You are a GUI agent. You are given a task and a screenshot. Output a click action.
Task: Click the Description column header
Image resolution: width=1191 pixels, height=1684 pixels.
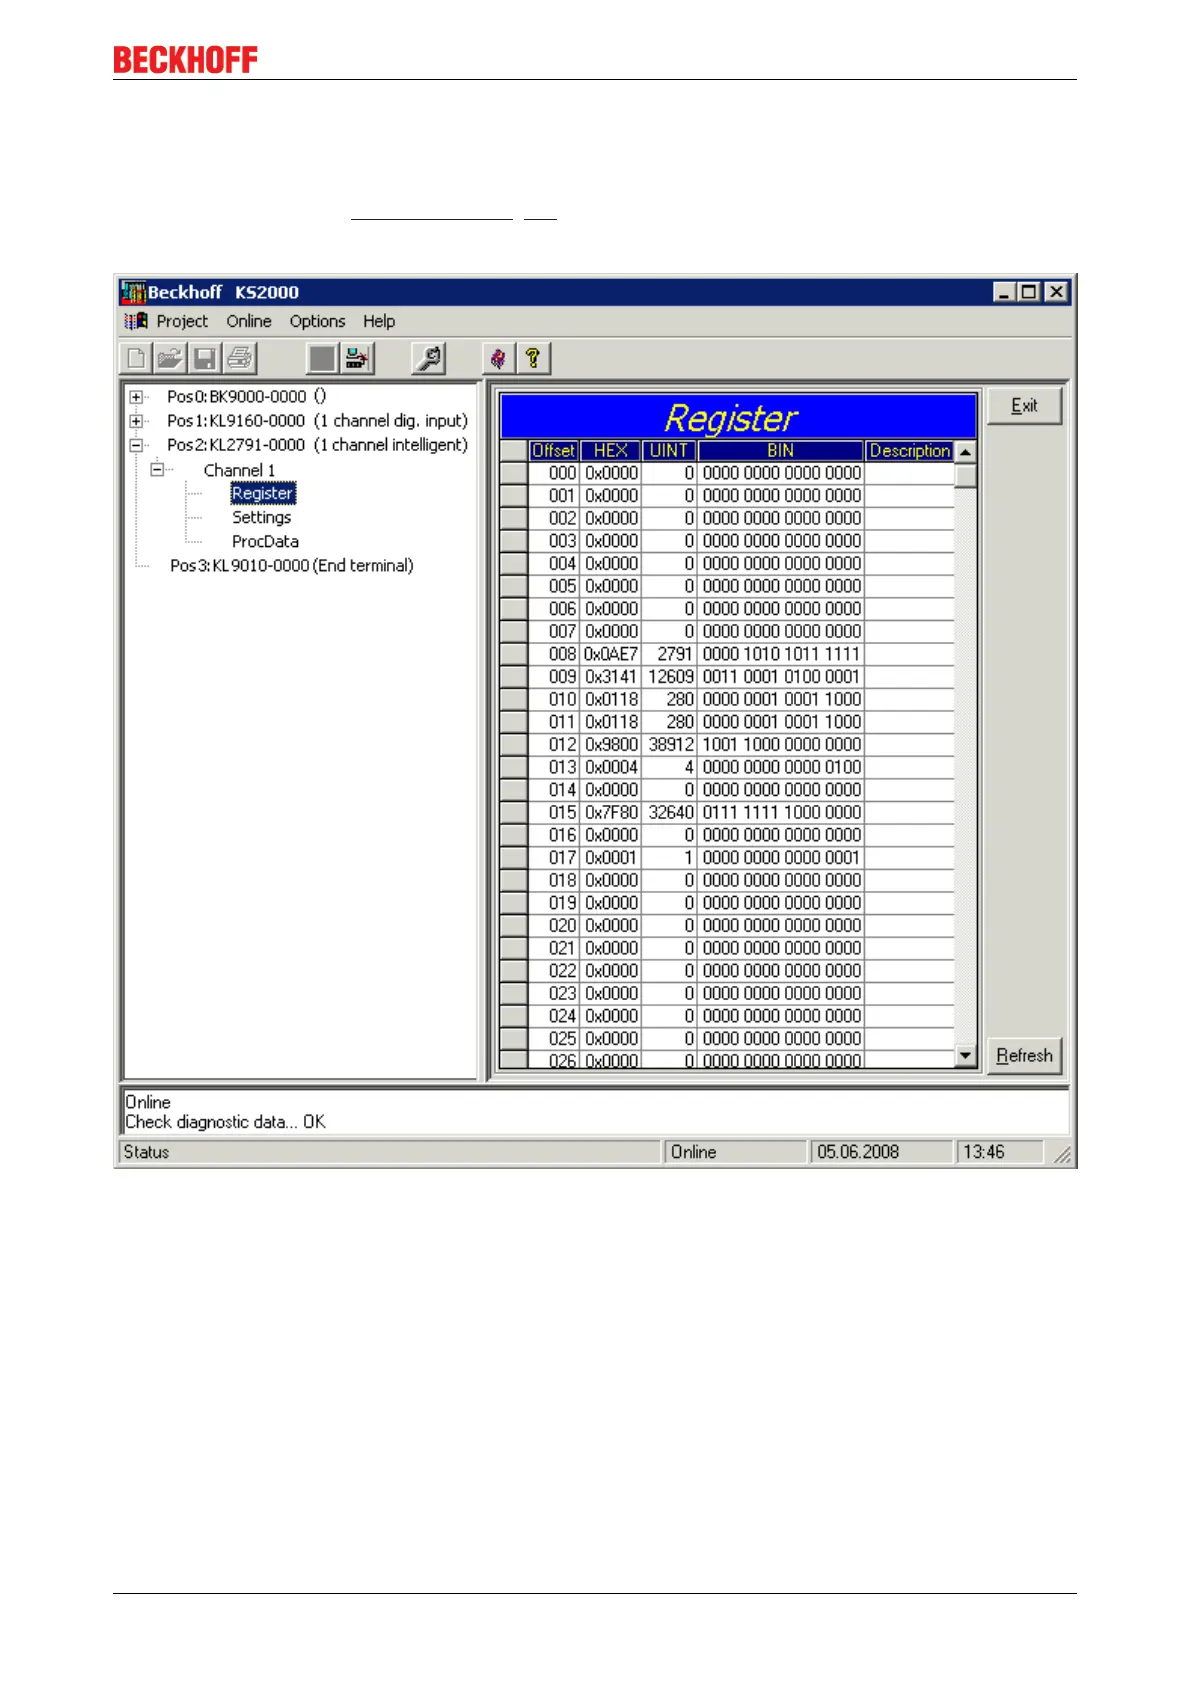(x=909, y=451)
